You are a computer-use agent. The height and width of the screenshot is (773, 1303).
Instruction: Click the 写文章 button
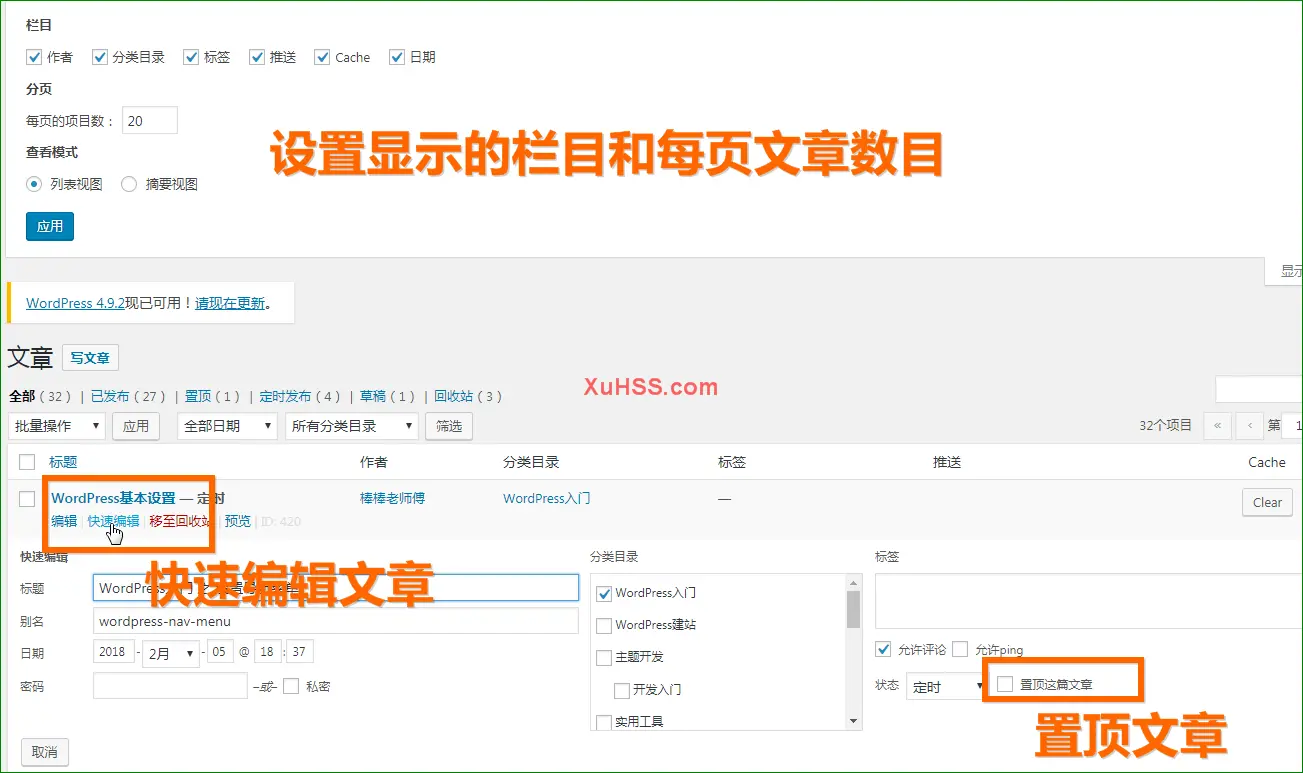point(90,358)
